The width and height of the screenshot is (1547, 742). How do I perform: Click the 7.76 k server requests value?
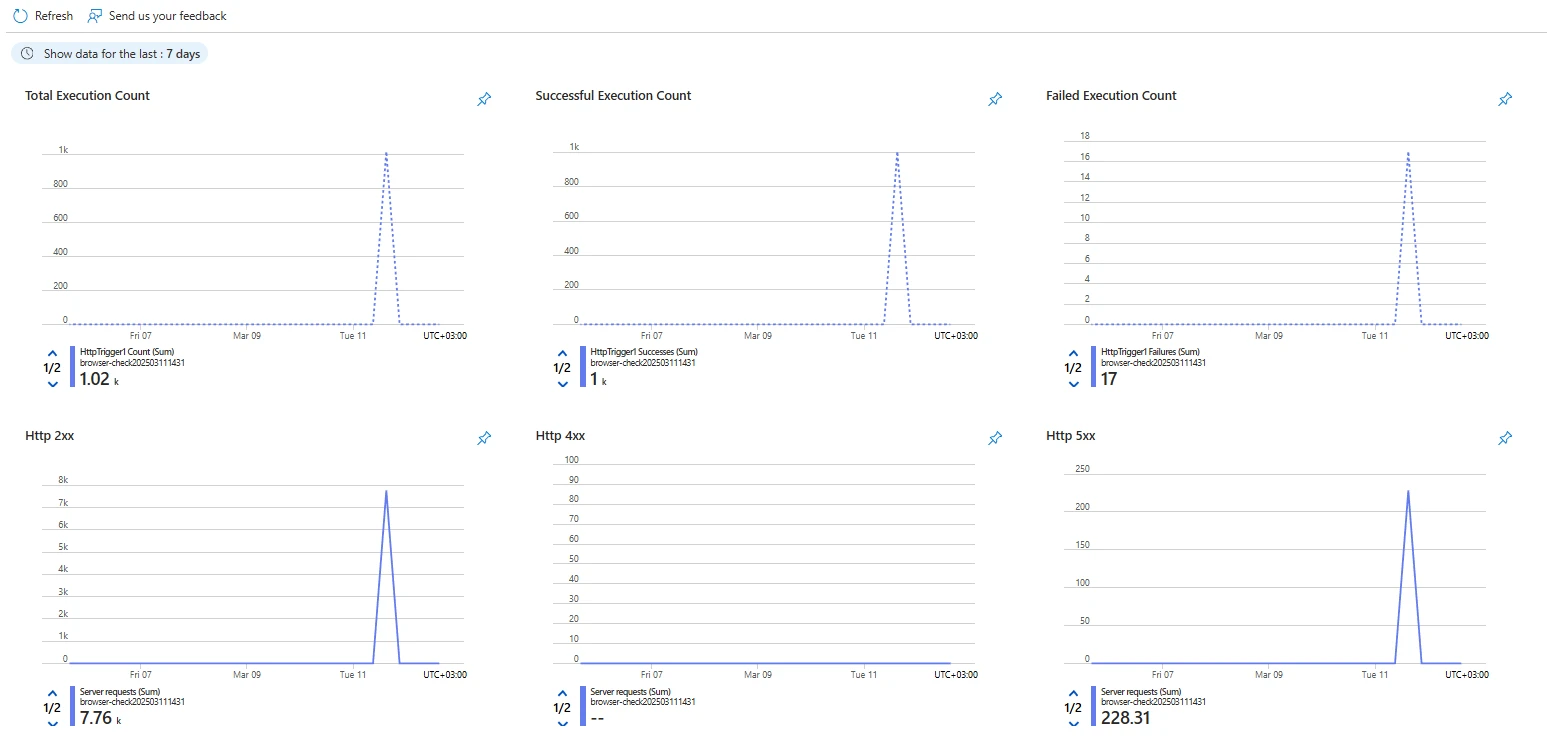(x=100, y=719)
